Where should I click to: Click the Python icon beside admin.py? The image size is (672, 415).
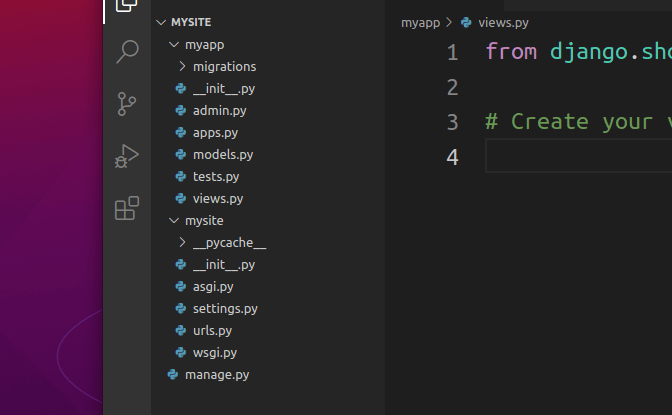click(181, 111)
